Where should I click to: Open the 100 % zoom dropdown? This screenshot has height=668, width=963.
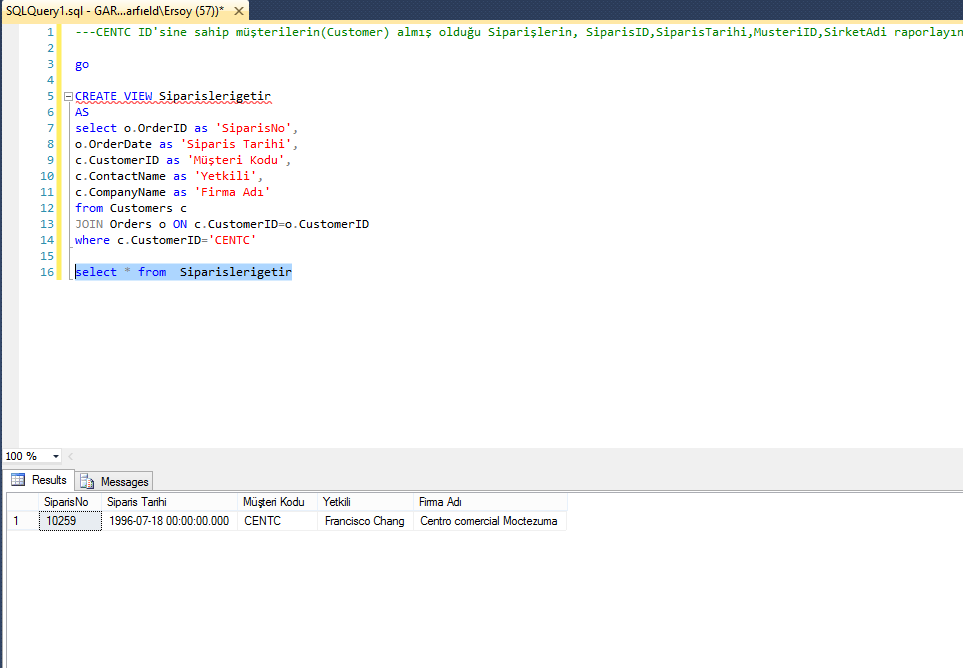pyautogui.click(x=56, y=456)
